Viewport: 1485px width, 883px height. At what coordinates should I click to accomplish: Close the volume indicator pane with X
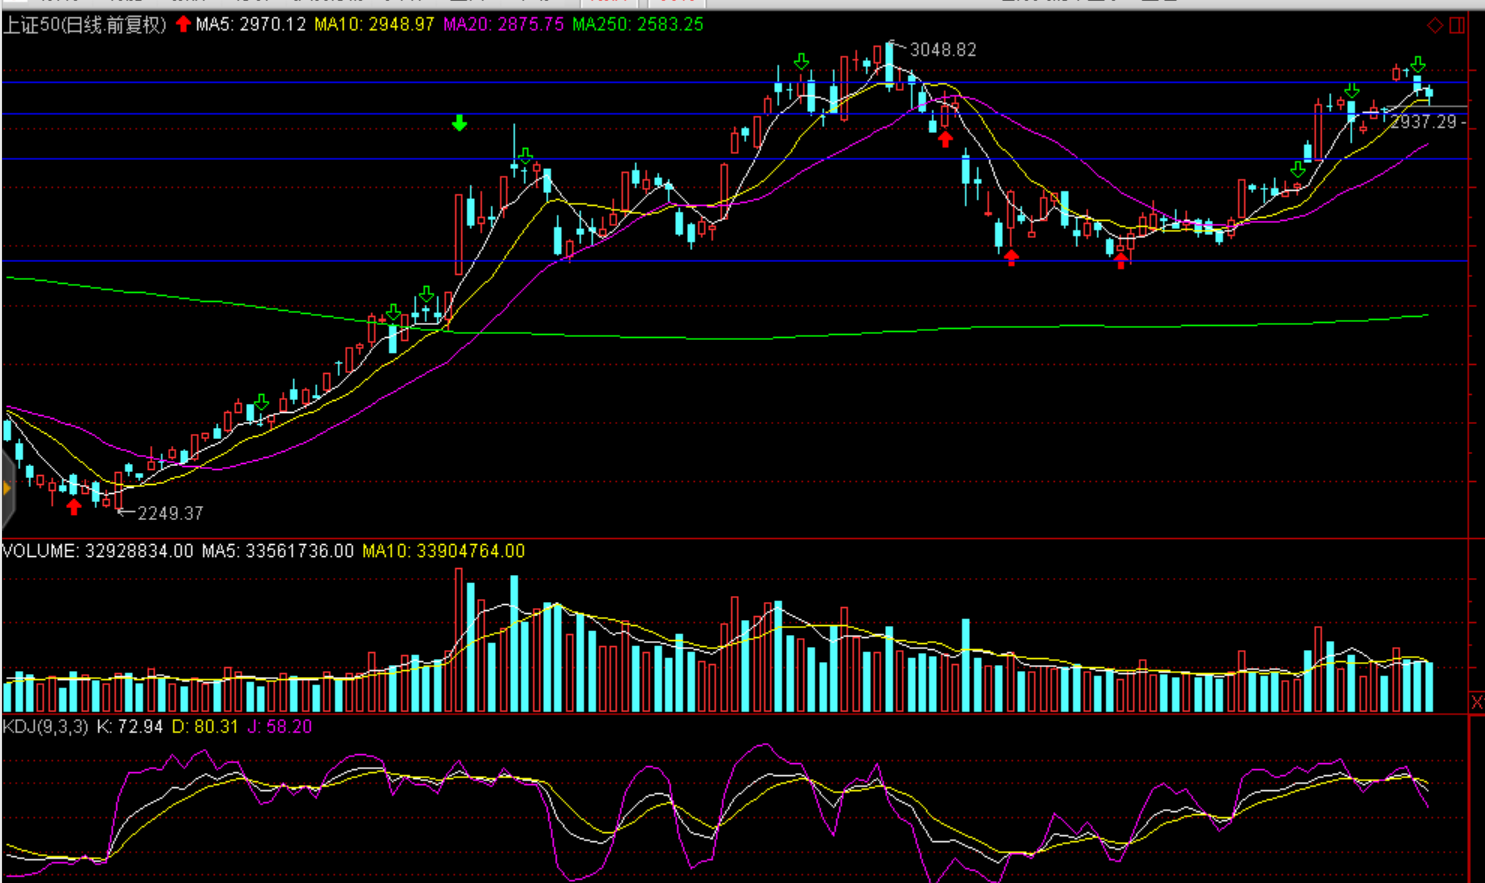point(1476,703)
